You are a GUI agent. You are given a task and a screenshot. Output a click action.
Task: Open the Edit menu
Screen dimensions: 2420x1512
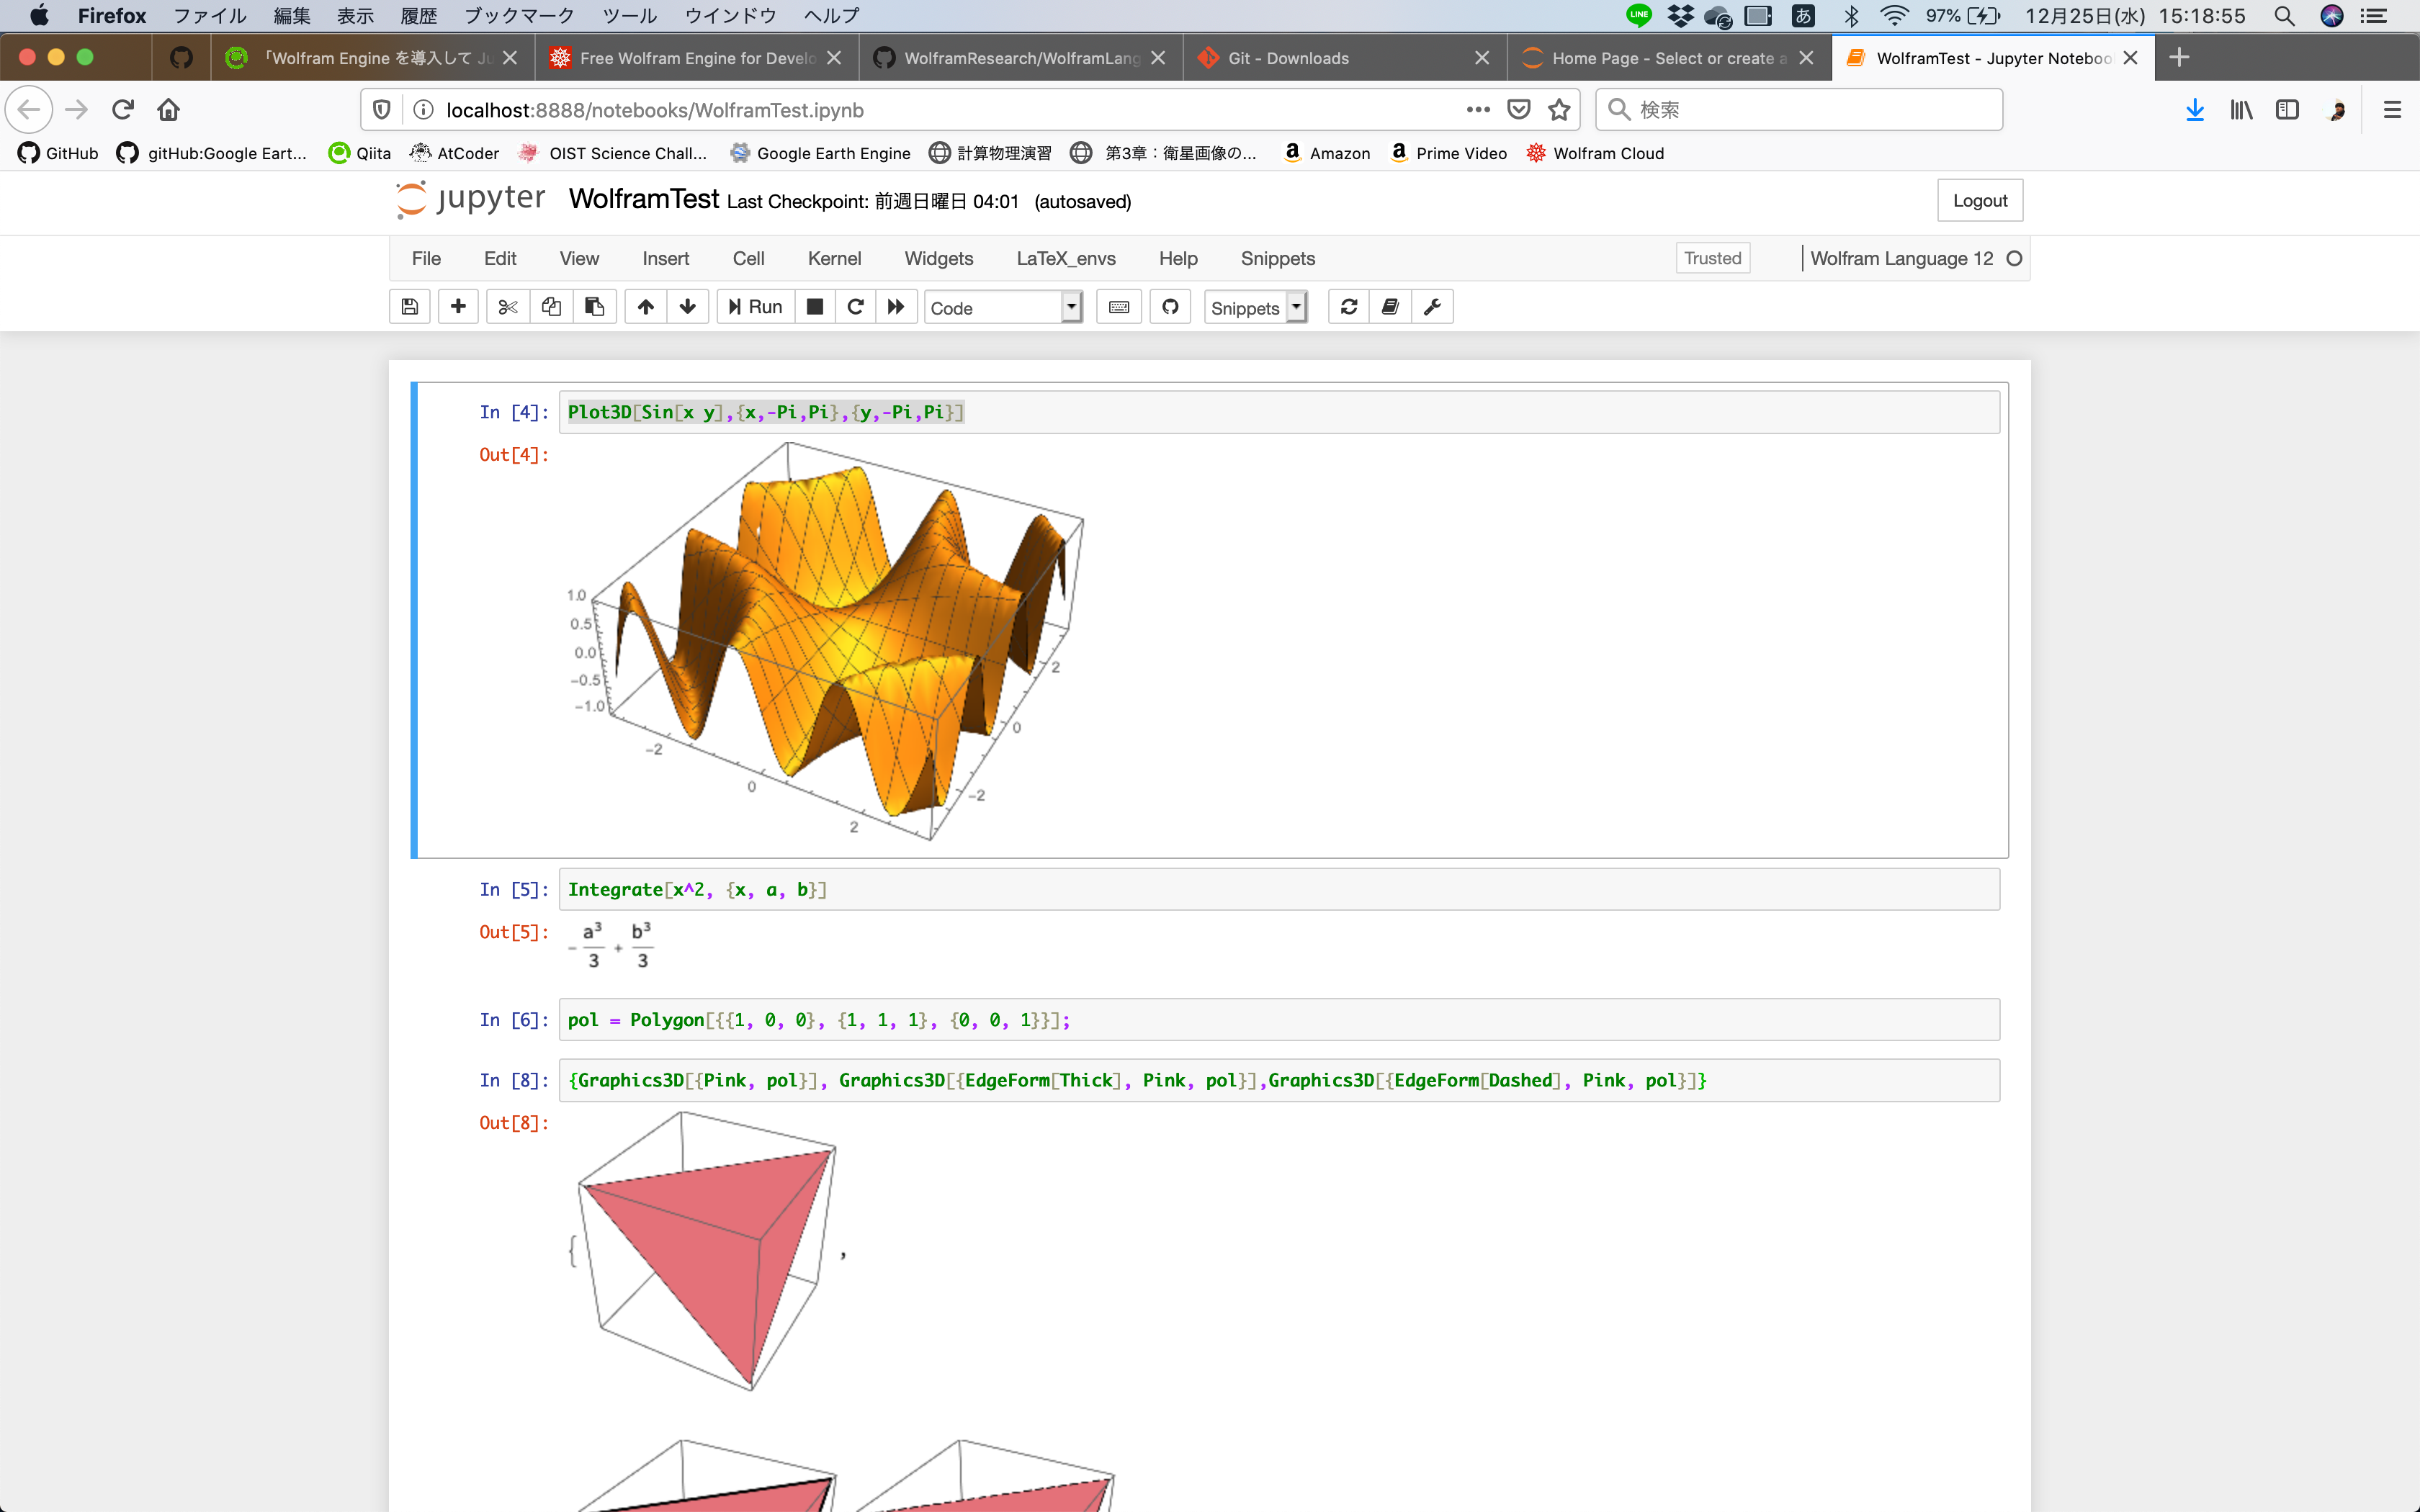point(500,259)
